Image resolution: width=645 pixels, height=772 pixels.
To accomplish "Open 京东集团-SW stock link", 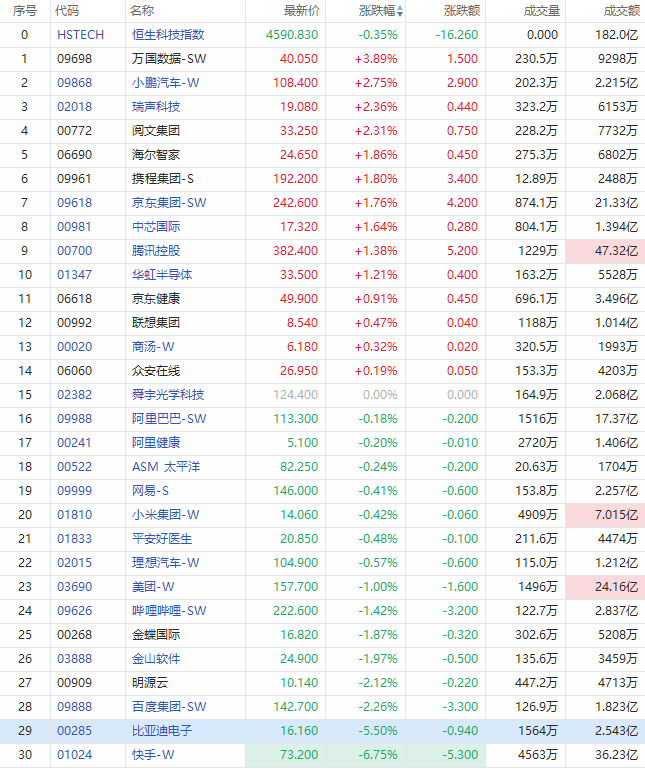I will pos(169,203).
